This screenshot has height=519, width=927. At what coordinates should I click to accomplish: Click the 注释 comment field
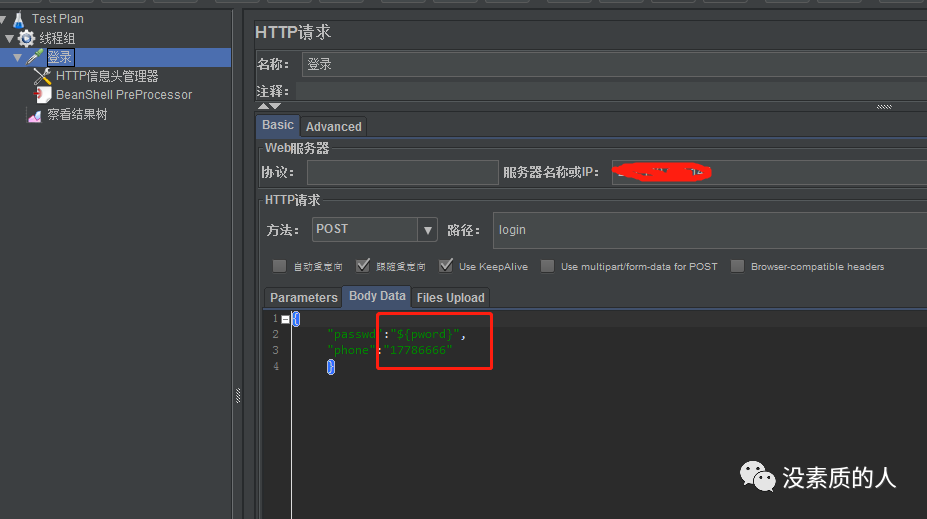coord(611,91)
